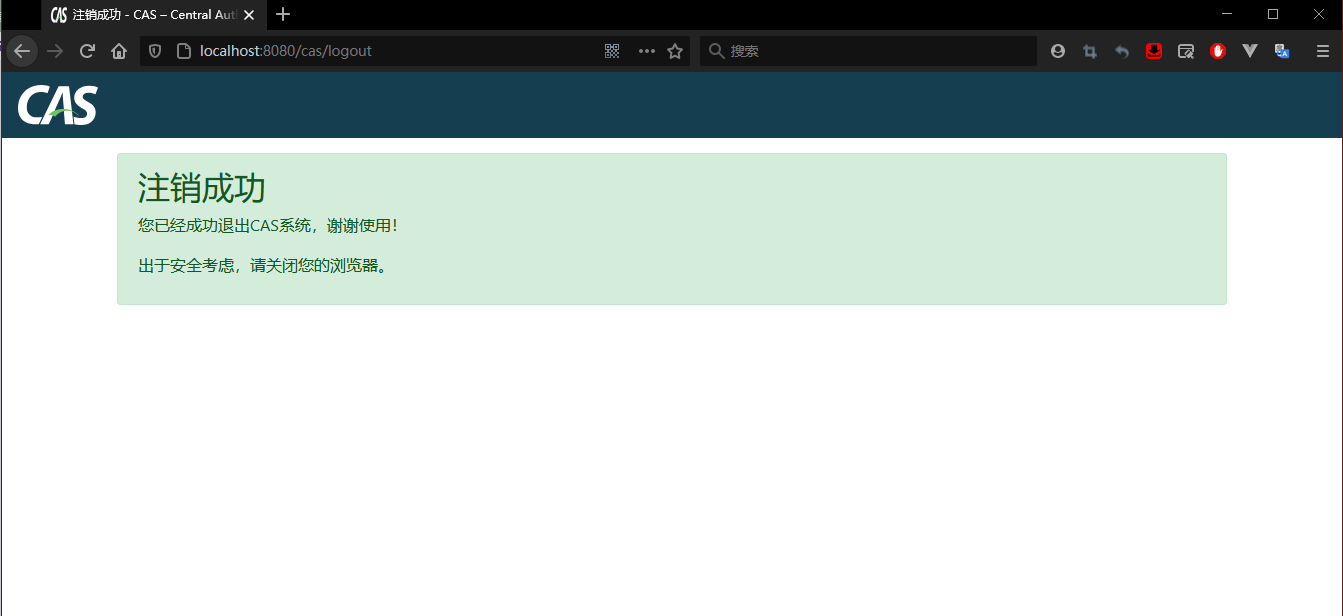The height and width of the screenshot is (616, 1343).
Task: Click the red download extension icon
Action: [1154, 51]
